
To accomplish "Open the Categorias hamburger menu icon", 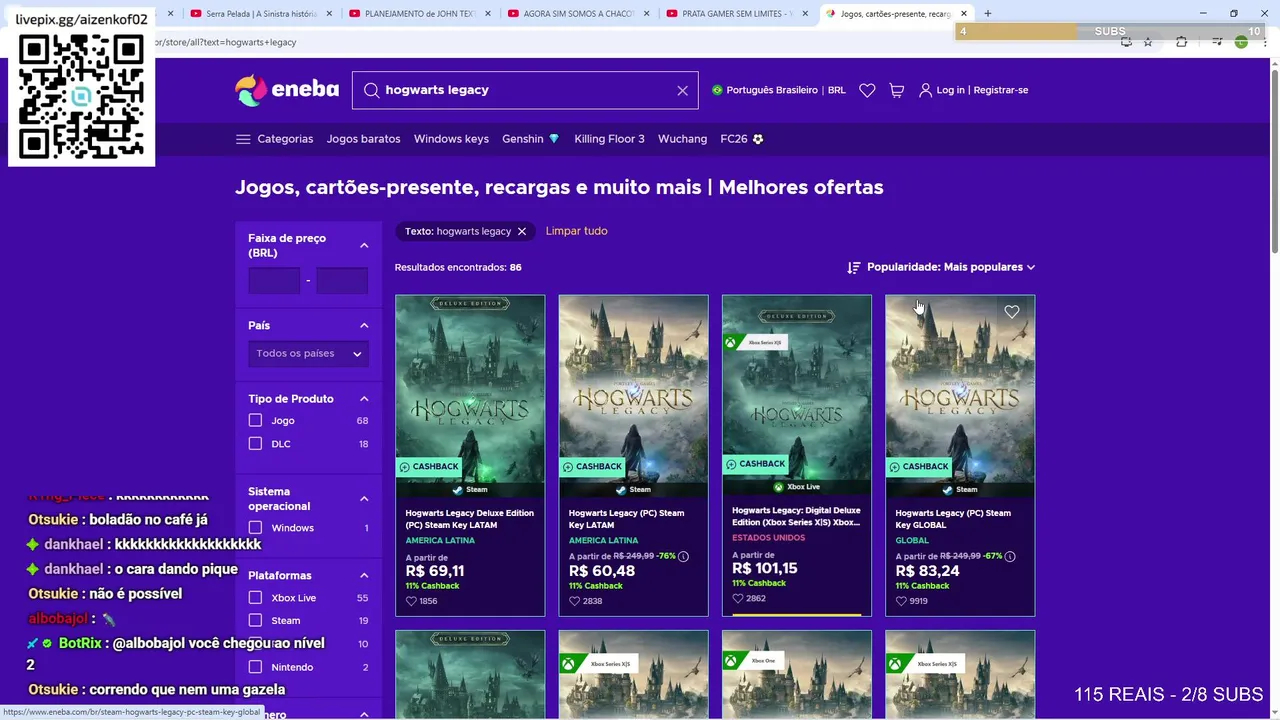I will 243,139.
